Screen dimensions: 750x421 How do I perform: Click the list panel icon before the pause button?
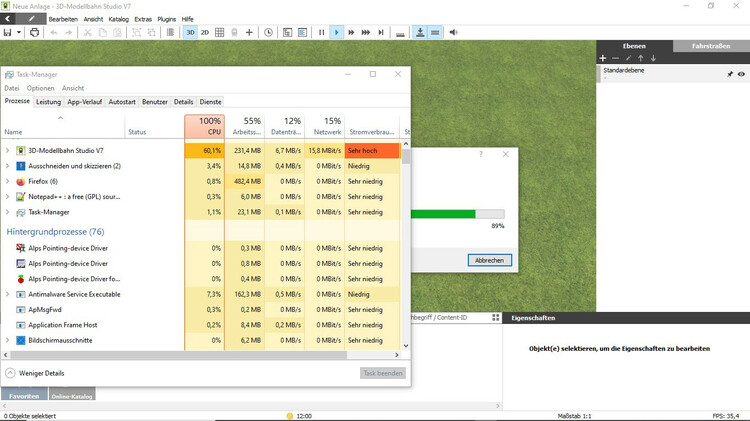tap(302, 33)
